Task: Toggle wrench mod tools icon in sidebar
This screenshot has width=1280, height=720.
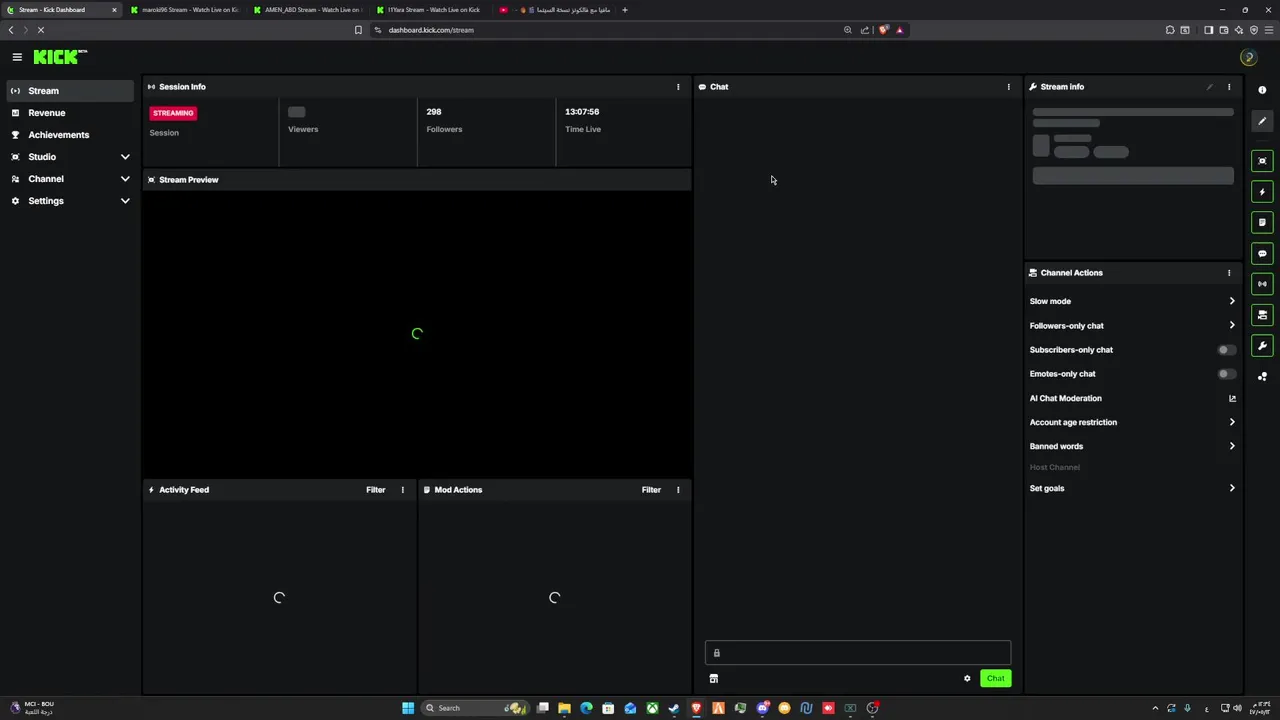Action: (1262, 346)
